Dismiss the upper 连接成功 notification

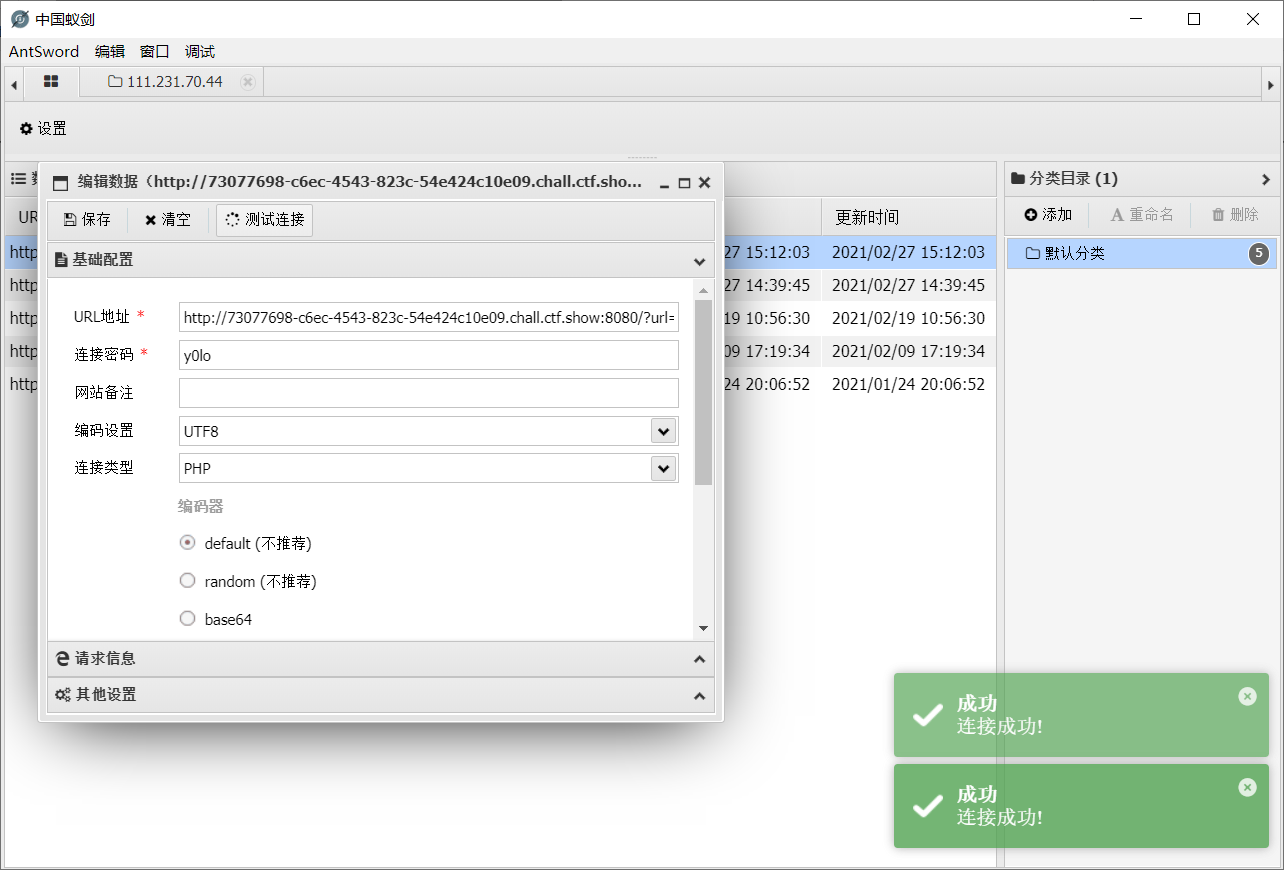pyautogui.click(x=1247, y=696)
